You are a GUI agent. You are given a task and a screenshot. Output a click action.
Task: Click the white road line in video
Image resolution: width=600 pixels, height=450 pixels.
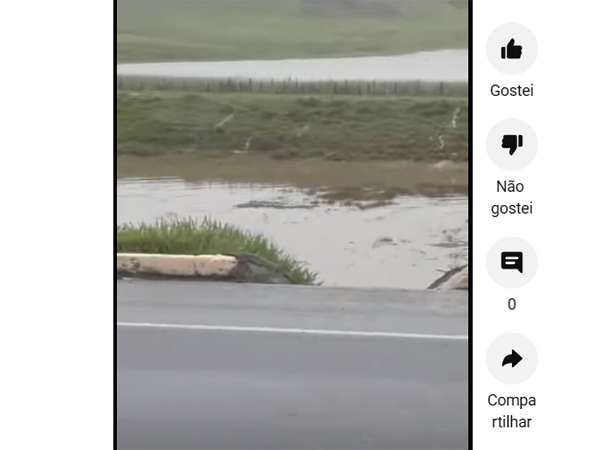click(293, 331)
